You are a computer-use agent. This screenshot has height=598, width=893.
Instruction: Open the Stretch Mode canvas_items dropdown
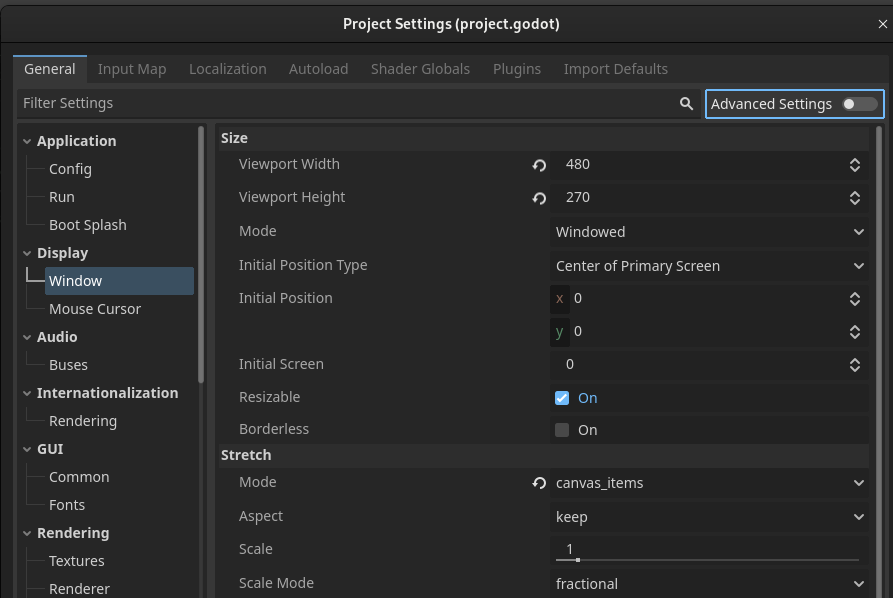click(x=709, y=483)
